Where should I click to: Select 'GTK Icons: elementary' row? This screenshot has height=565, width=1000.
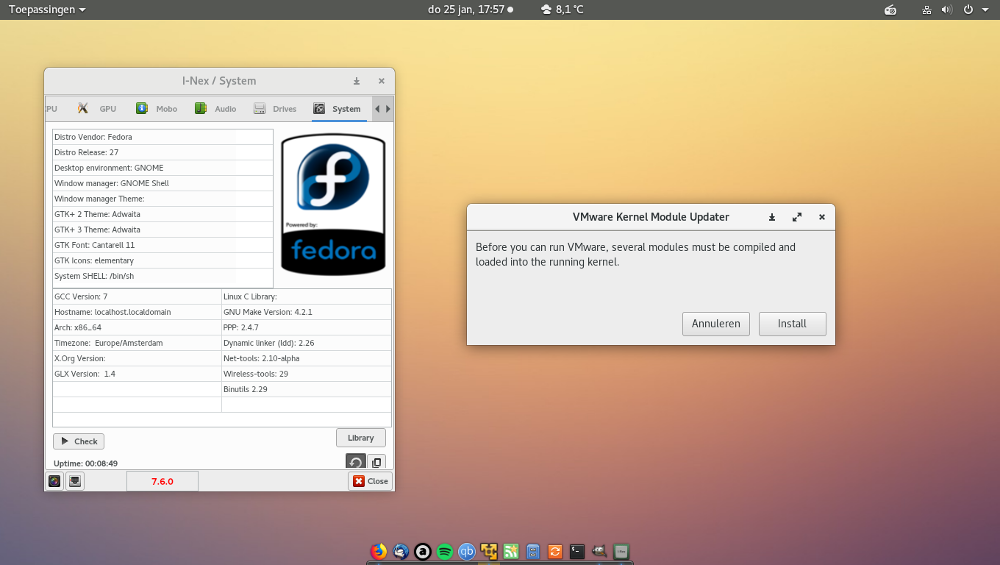point(163,260)
